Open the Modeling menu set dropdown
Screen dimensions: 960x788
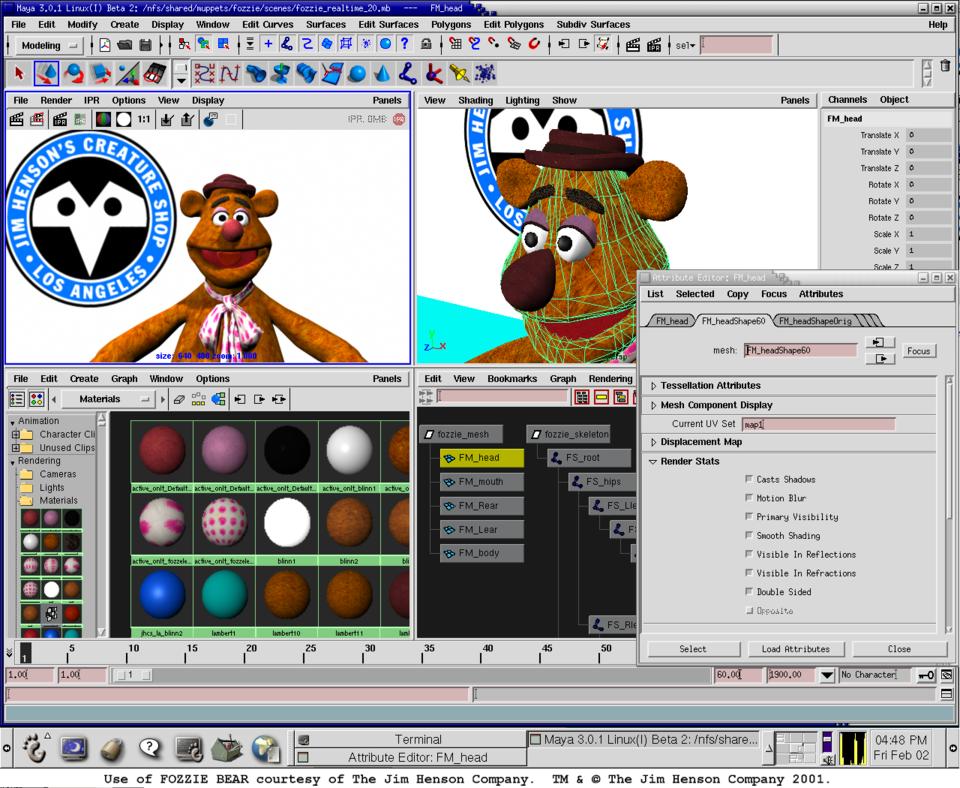coord(50,45)
